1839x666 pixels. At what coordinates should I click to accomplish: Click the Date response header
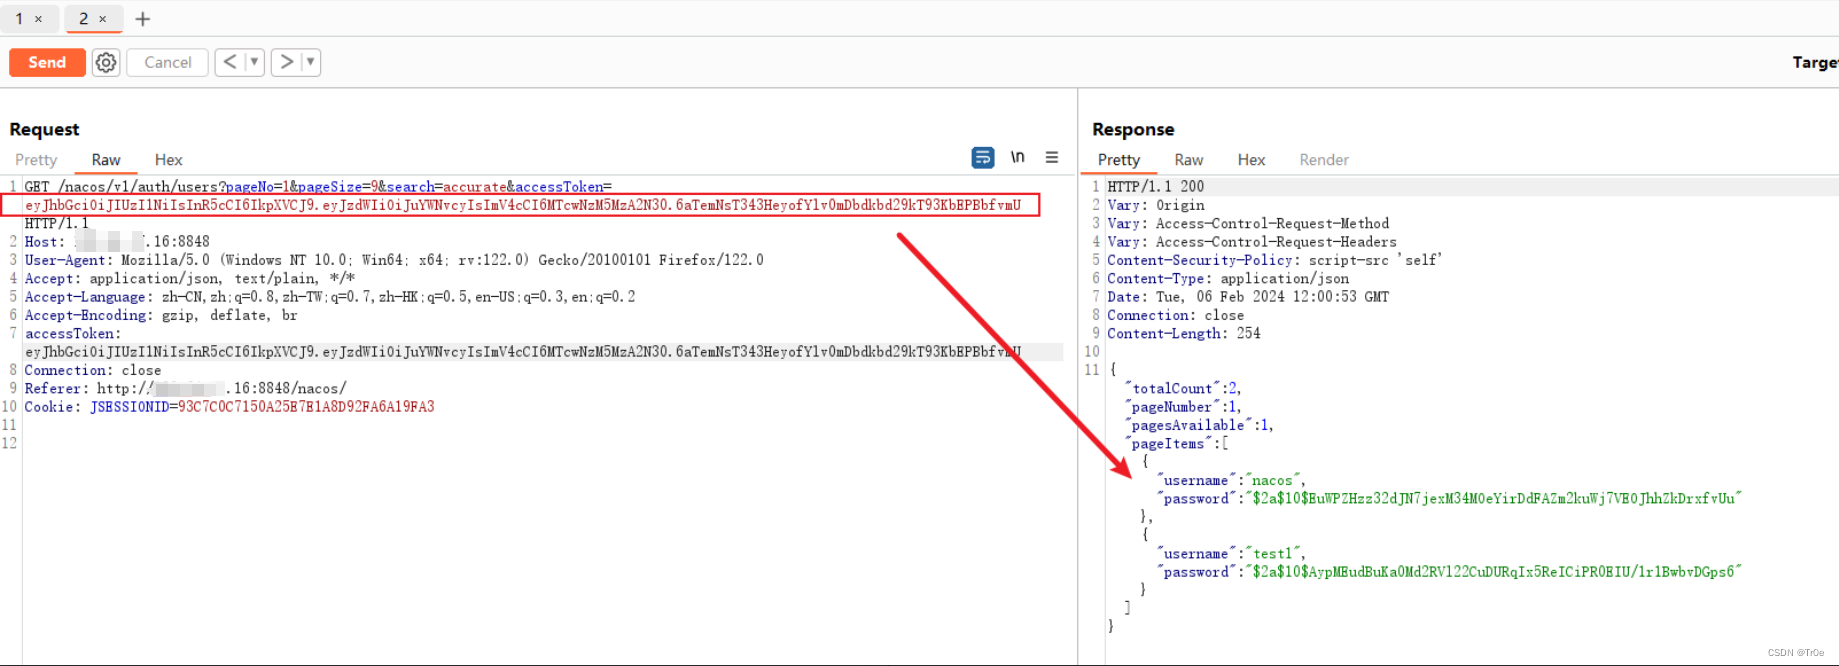(1248, 297)
